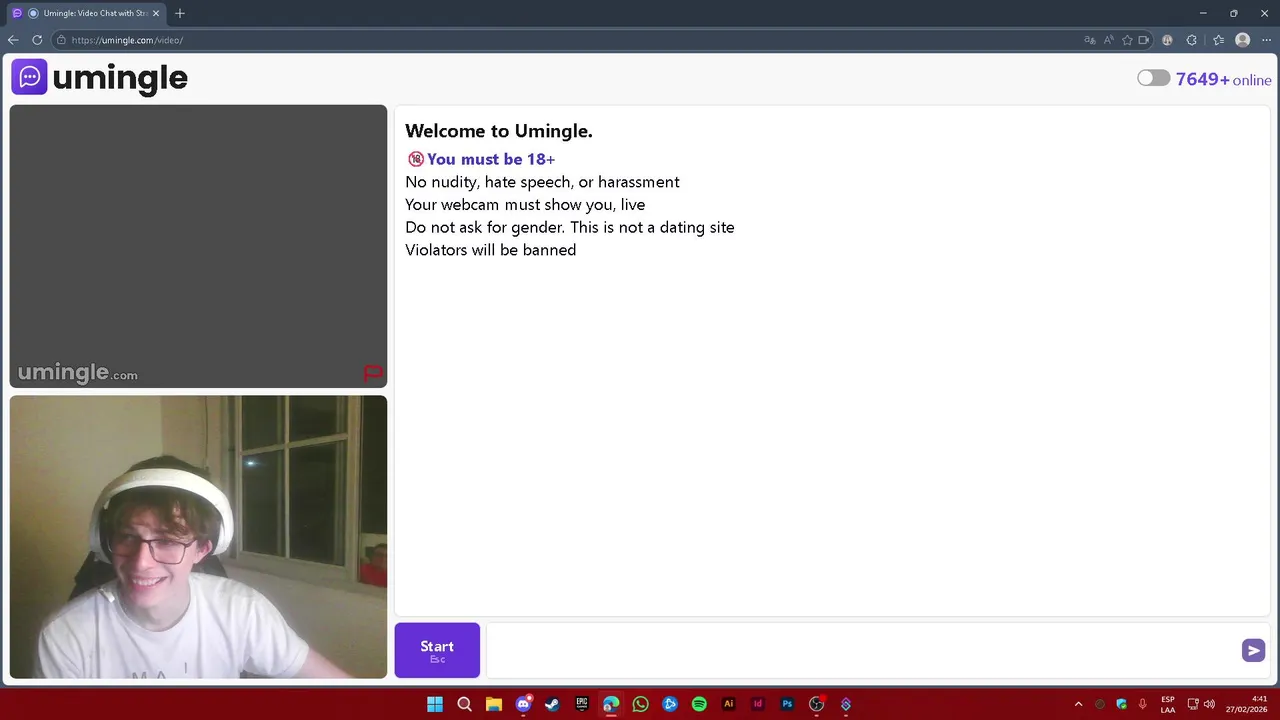The height and width of the screenshot is (720, 1280).
Task: Click 'No nudity, hate speech, or harassment' line
Action: tap(542, 182)
